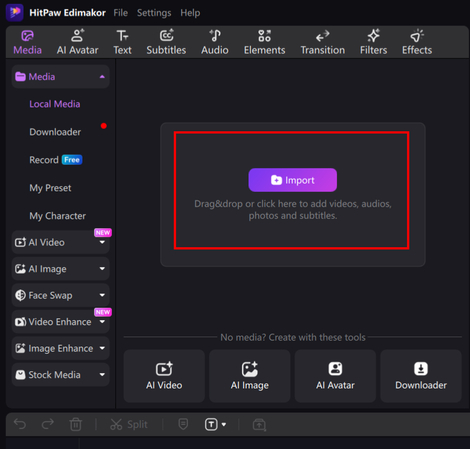Select Downloader in the sidebar list
The width and height of the screenshot is (470, 449).
55,132
